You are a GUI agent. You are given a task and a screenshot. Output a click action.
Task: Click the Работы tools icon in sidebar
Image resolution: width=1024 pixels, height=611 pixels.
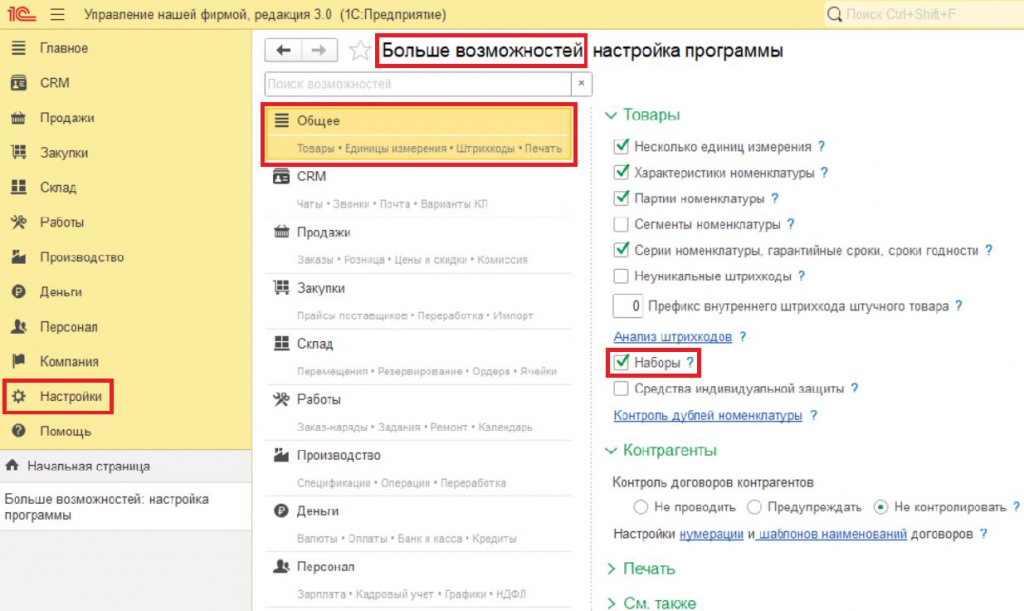[18, 222]
